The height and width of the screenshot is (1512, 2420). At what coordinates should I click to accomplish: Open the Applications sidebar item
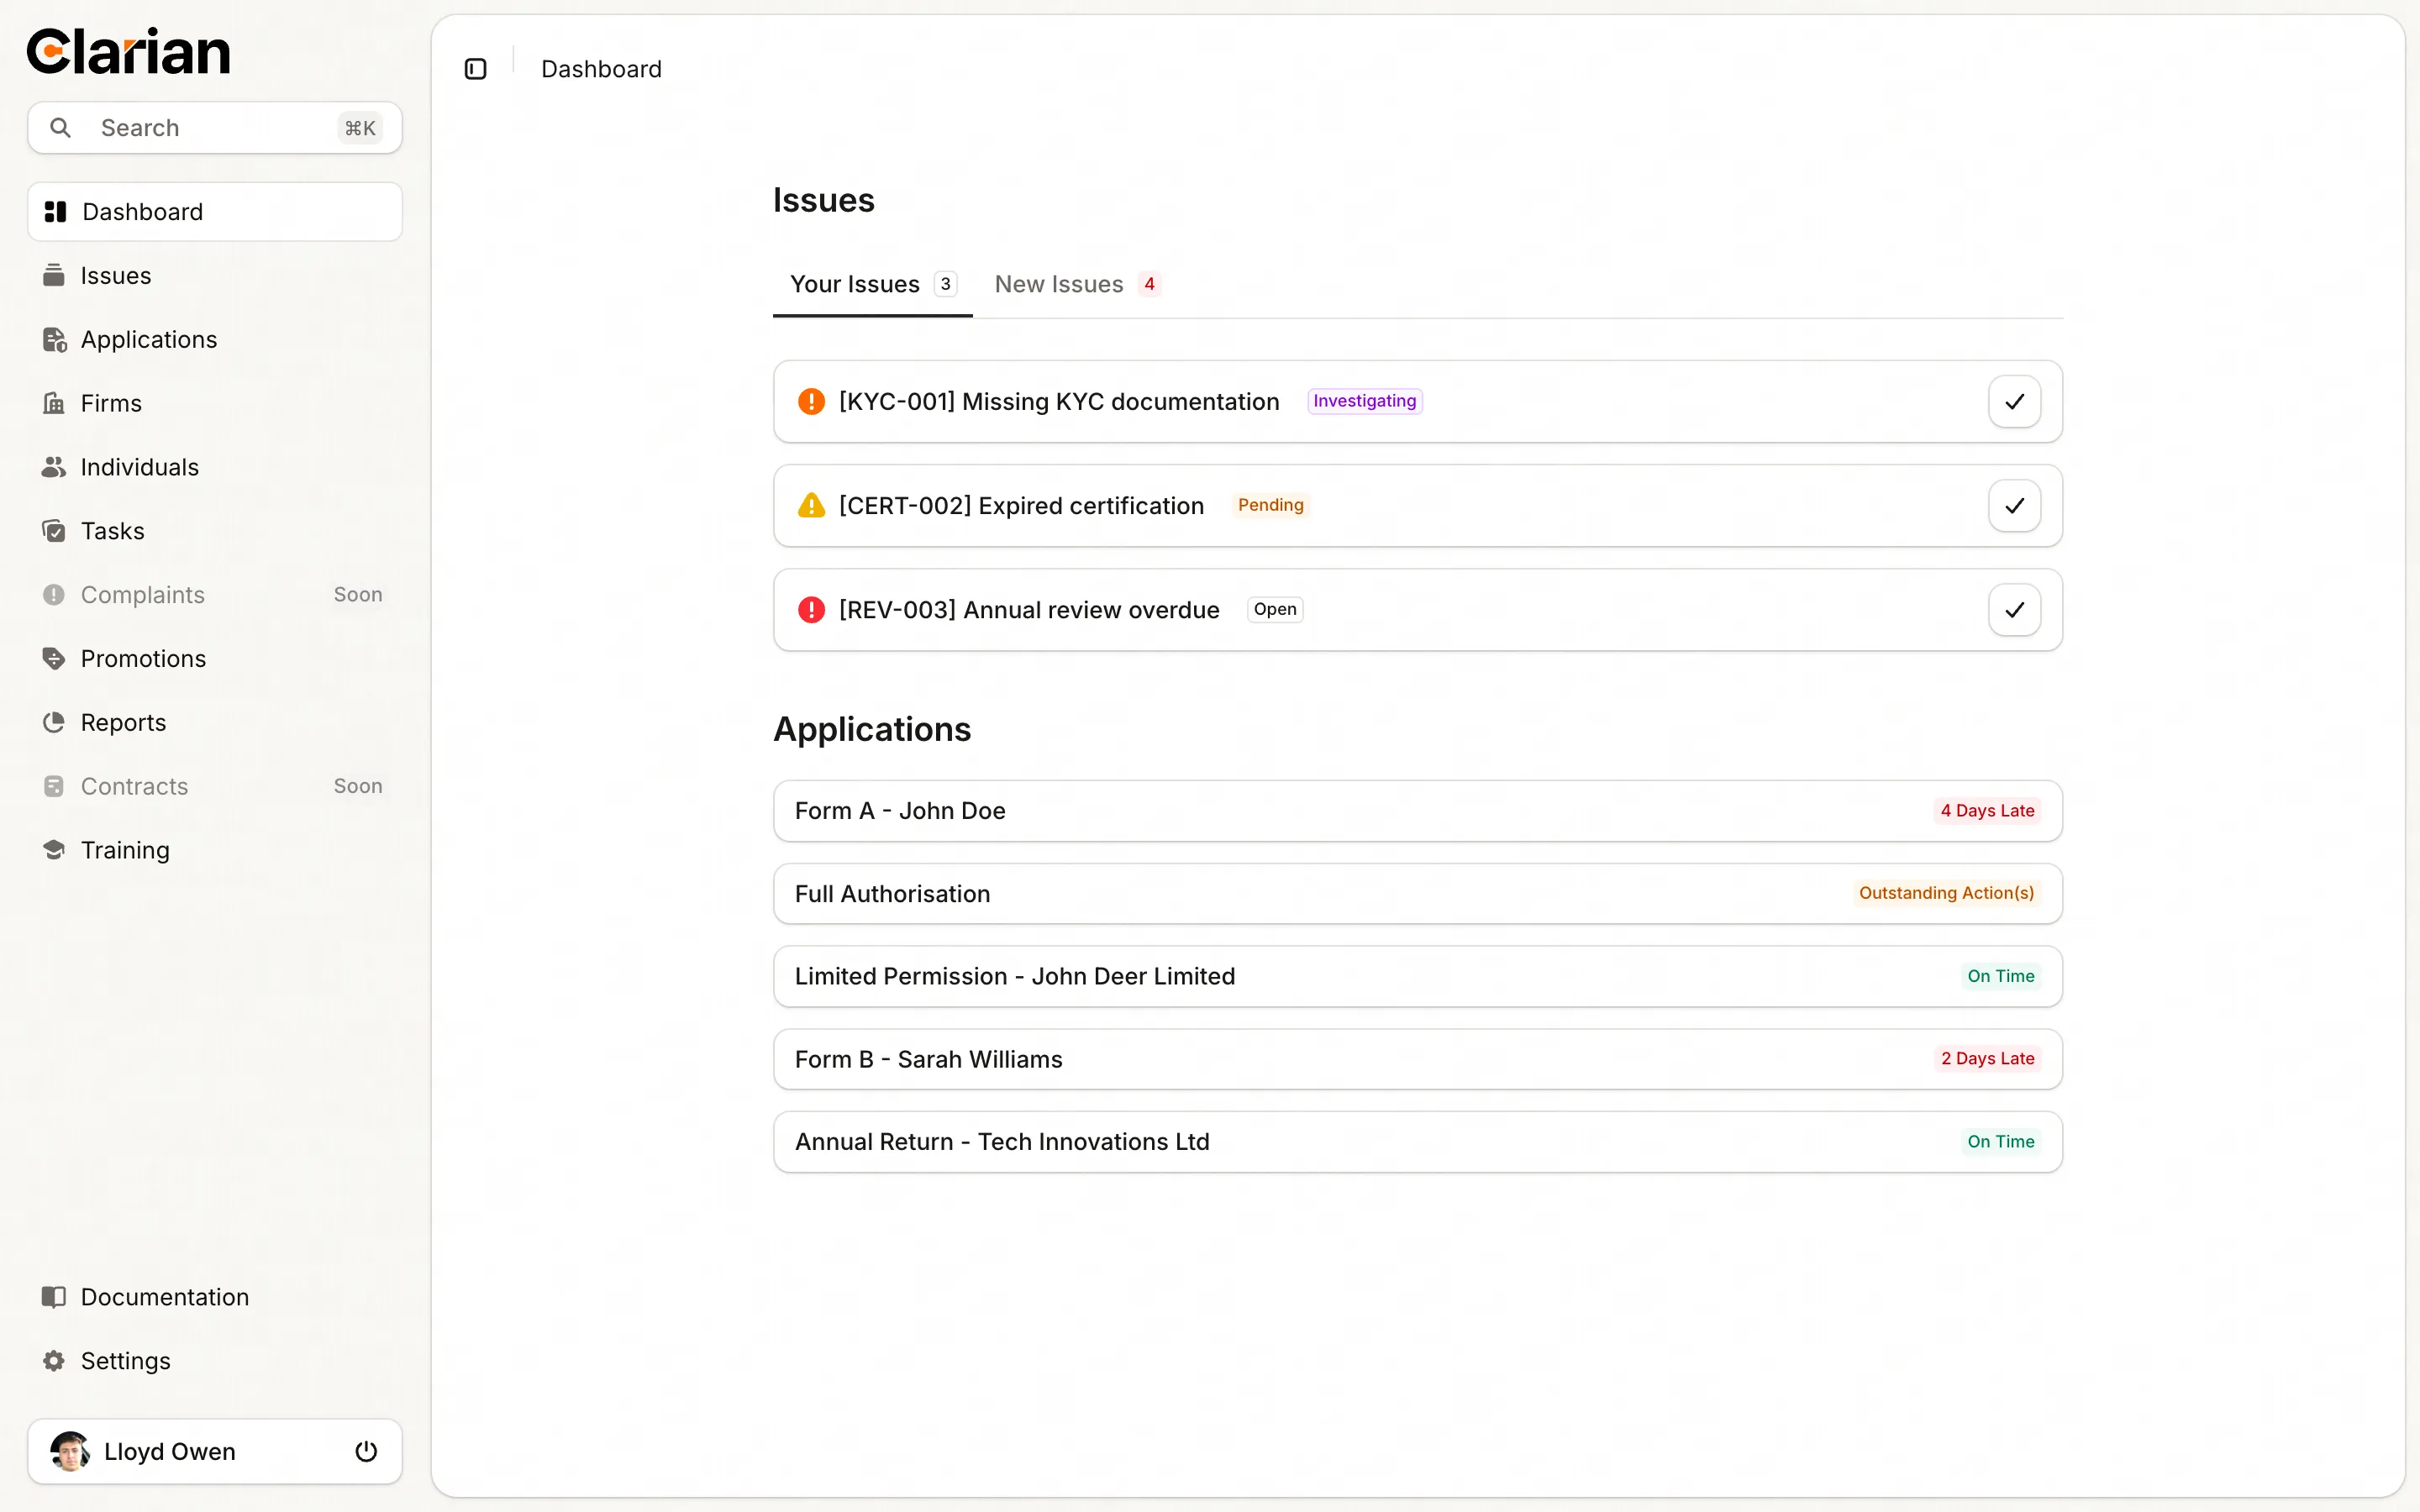pyautogui.click(x=148, y=339)
